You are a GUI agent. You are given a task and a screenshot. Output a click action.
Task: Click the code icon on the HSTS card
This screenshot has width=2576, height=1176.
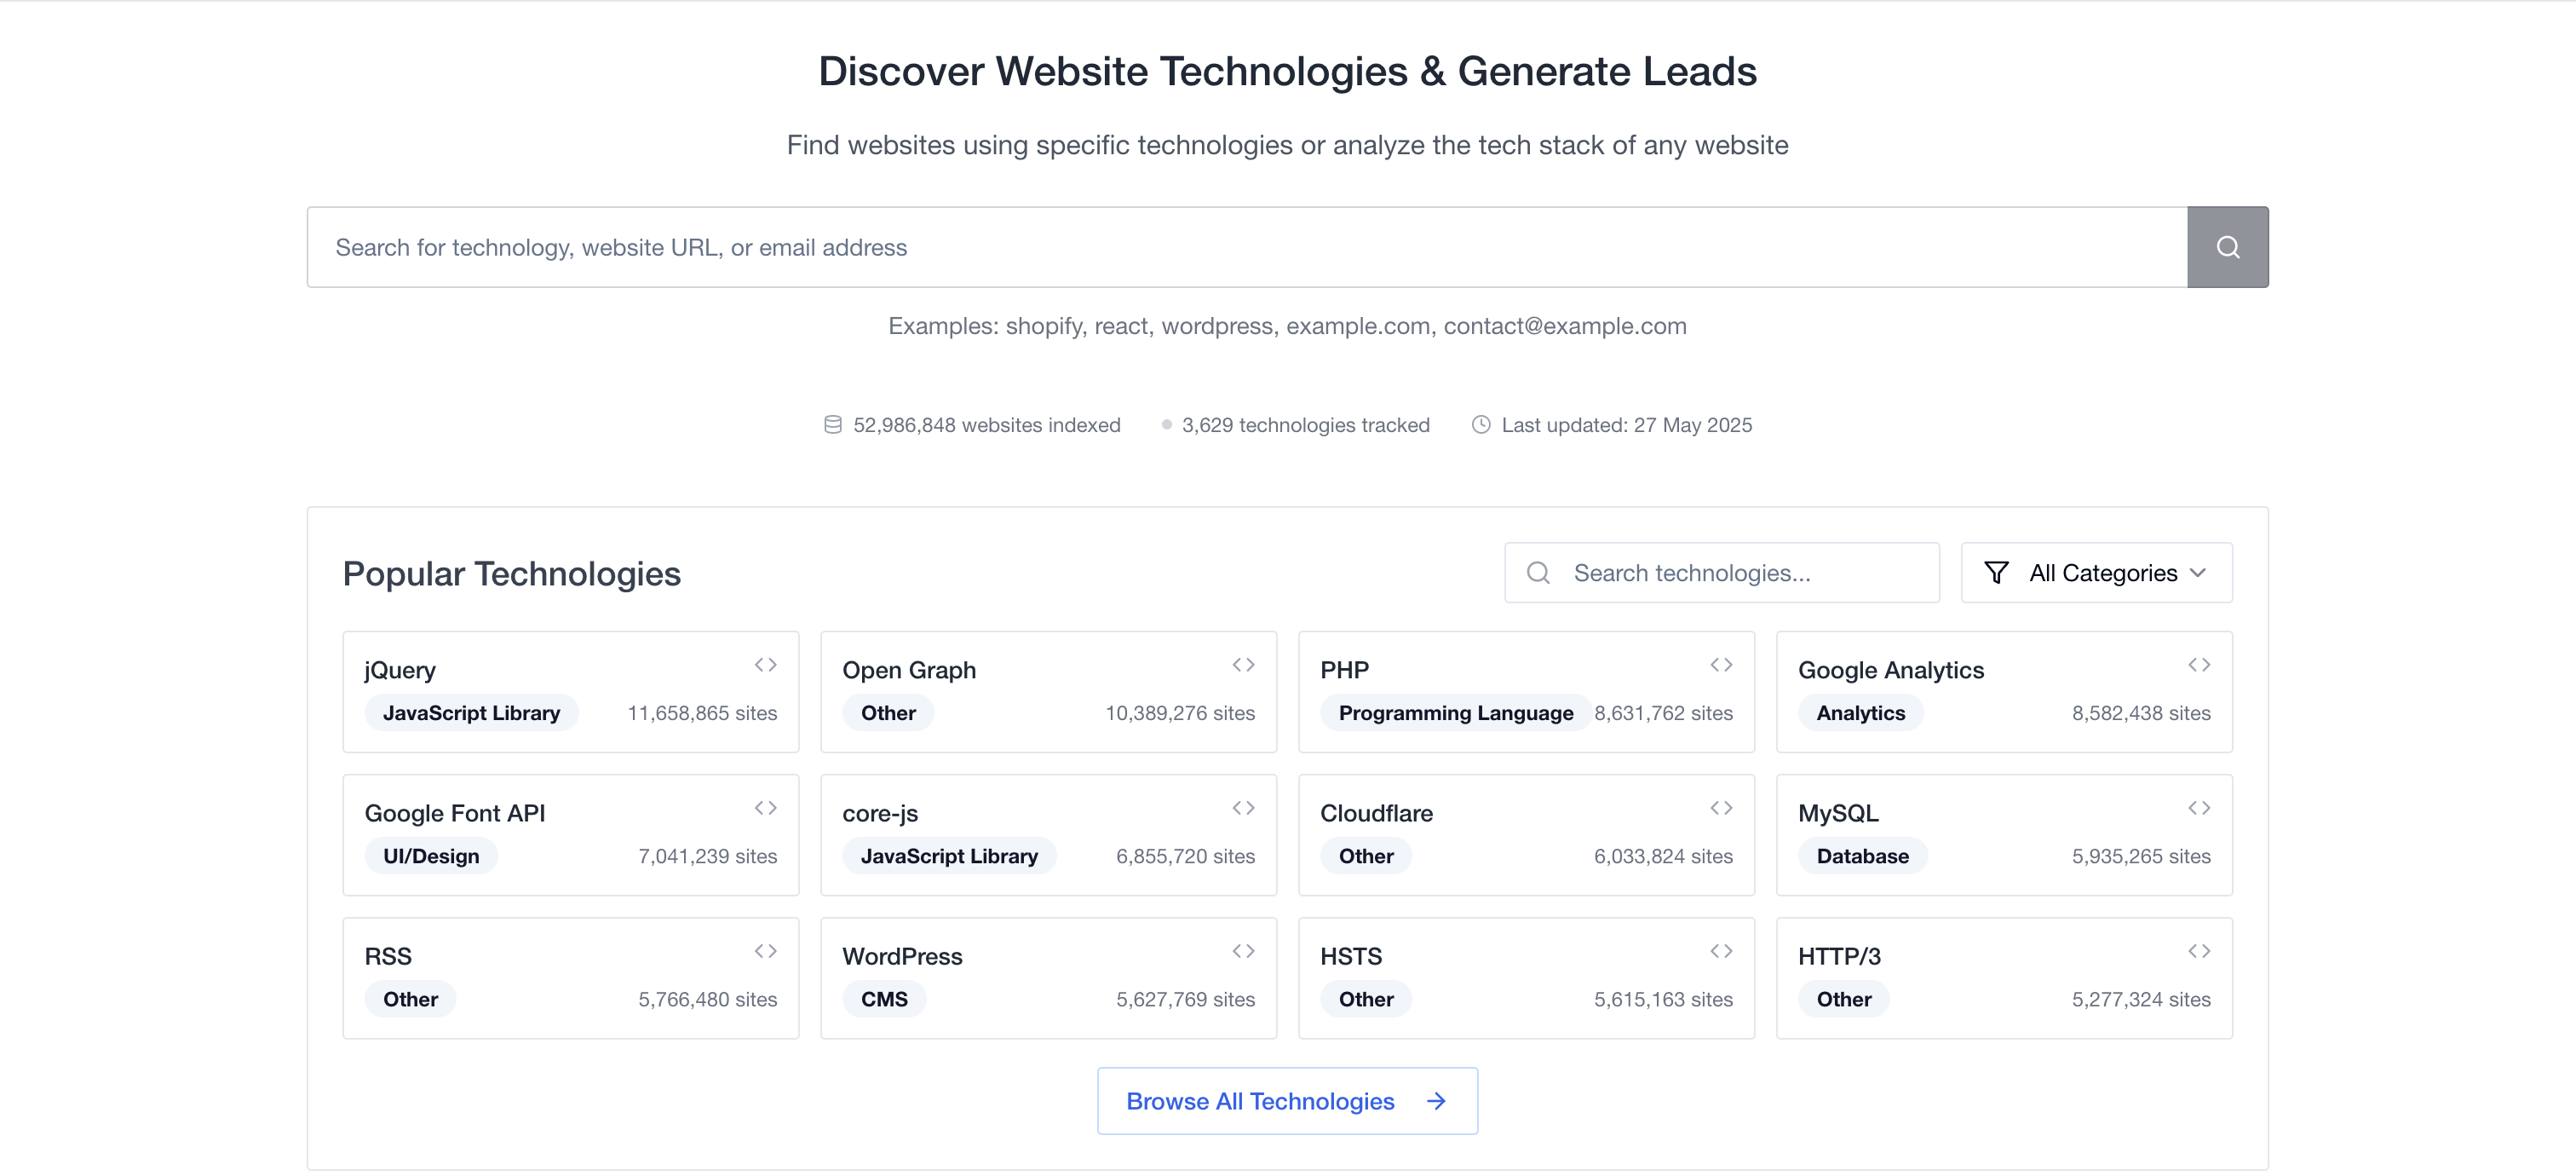coord(1721,950)
